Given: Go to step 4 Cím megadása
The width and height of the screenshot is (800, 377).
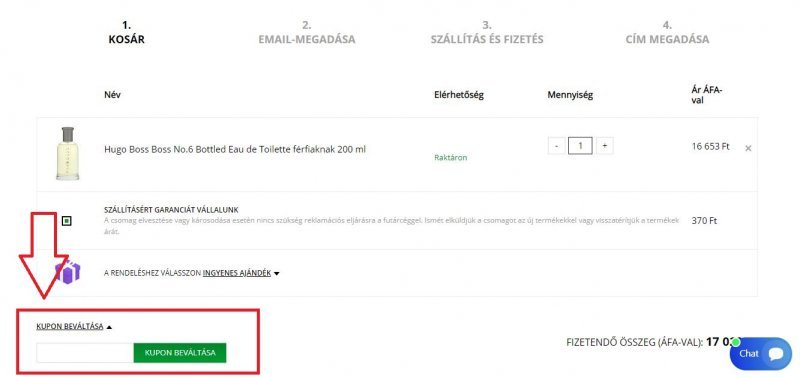Looking at the screenshot, I should point(667,33).
